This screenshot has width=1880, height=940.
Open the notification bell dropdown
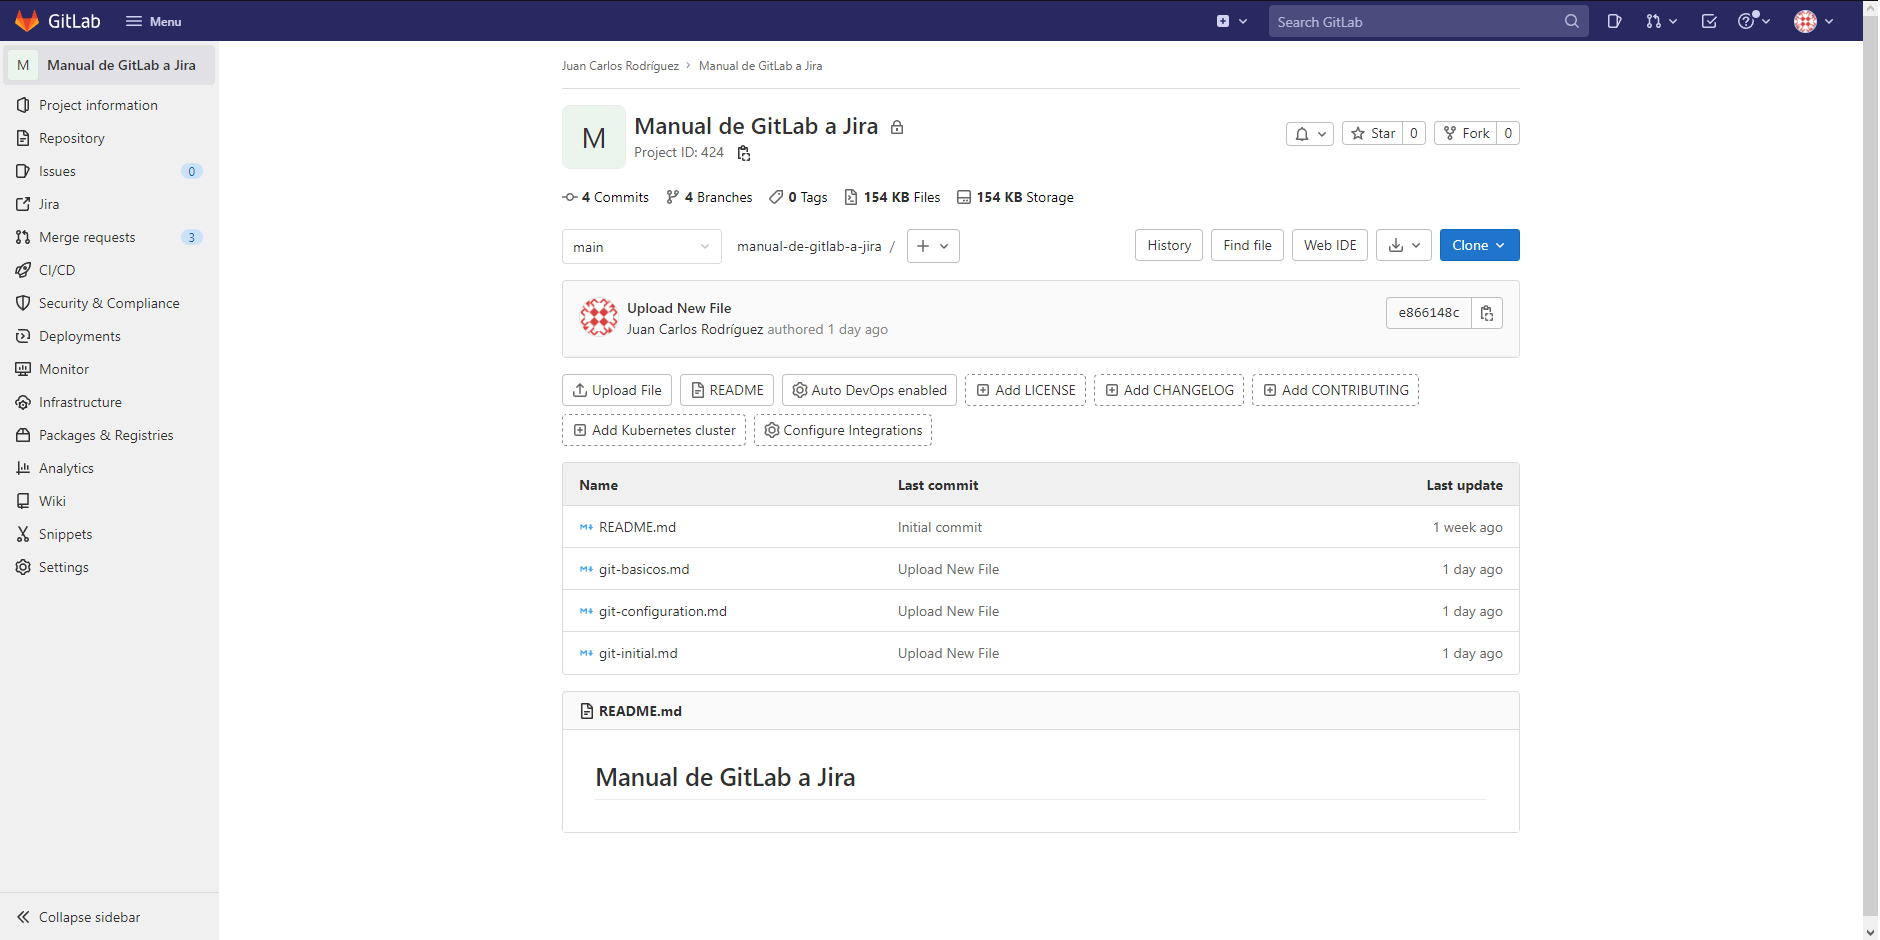(x=1310, y=133)
